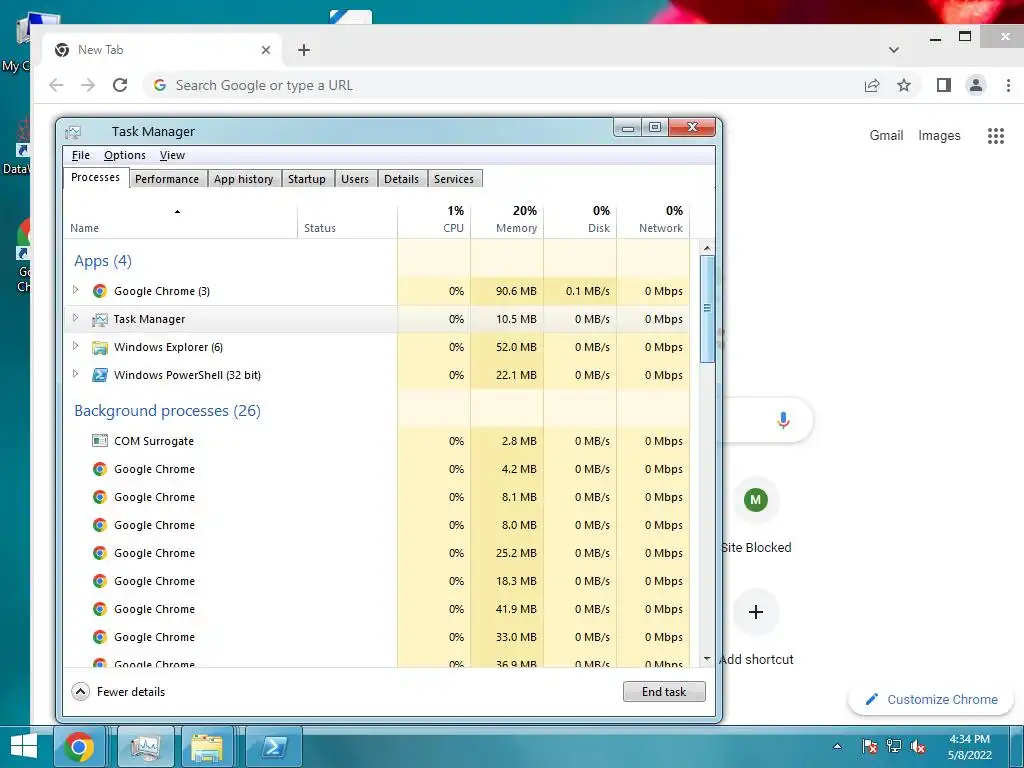Close the New Tab tab
This screenshot has width=1024, height=768.
tap(266, 50)
